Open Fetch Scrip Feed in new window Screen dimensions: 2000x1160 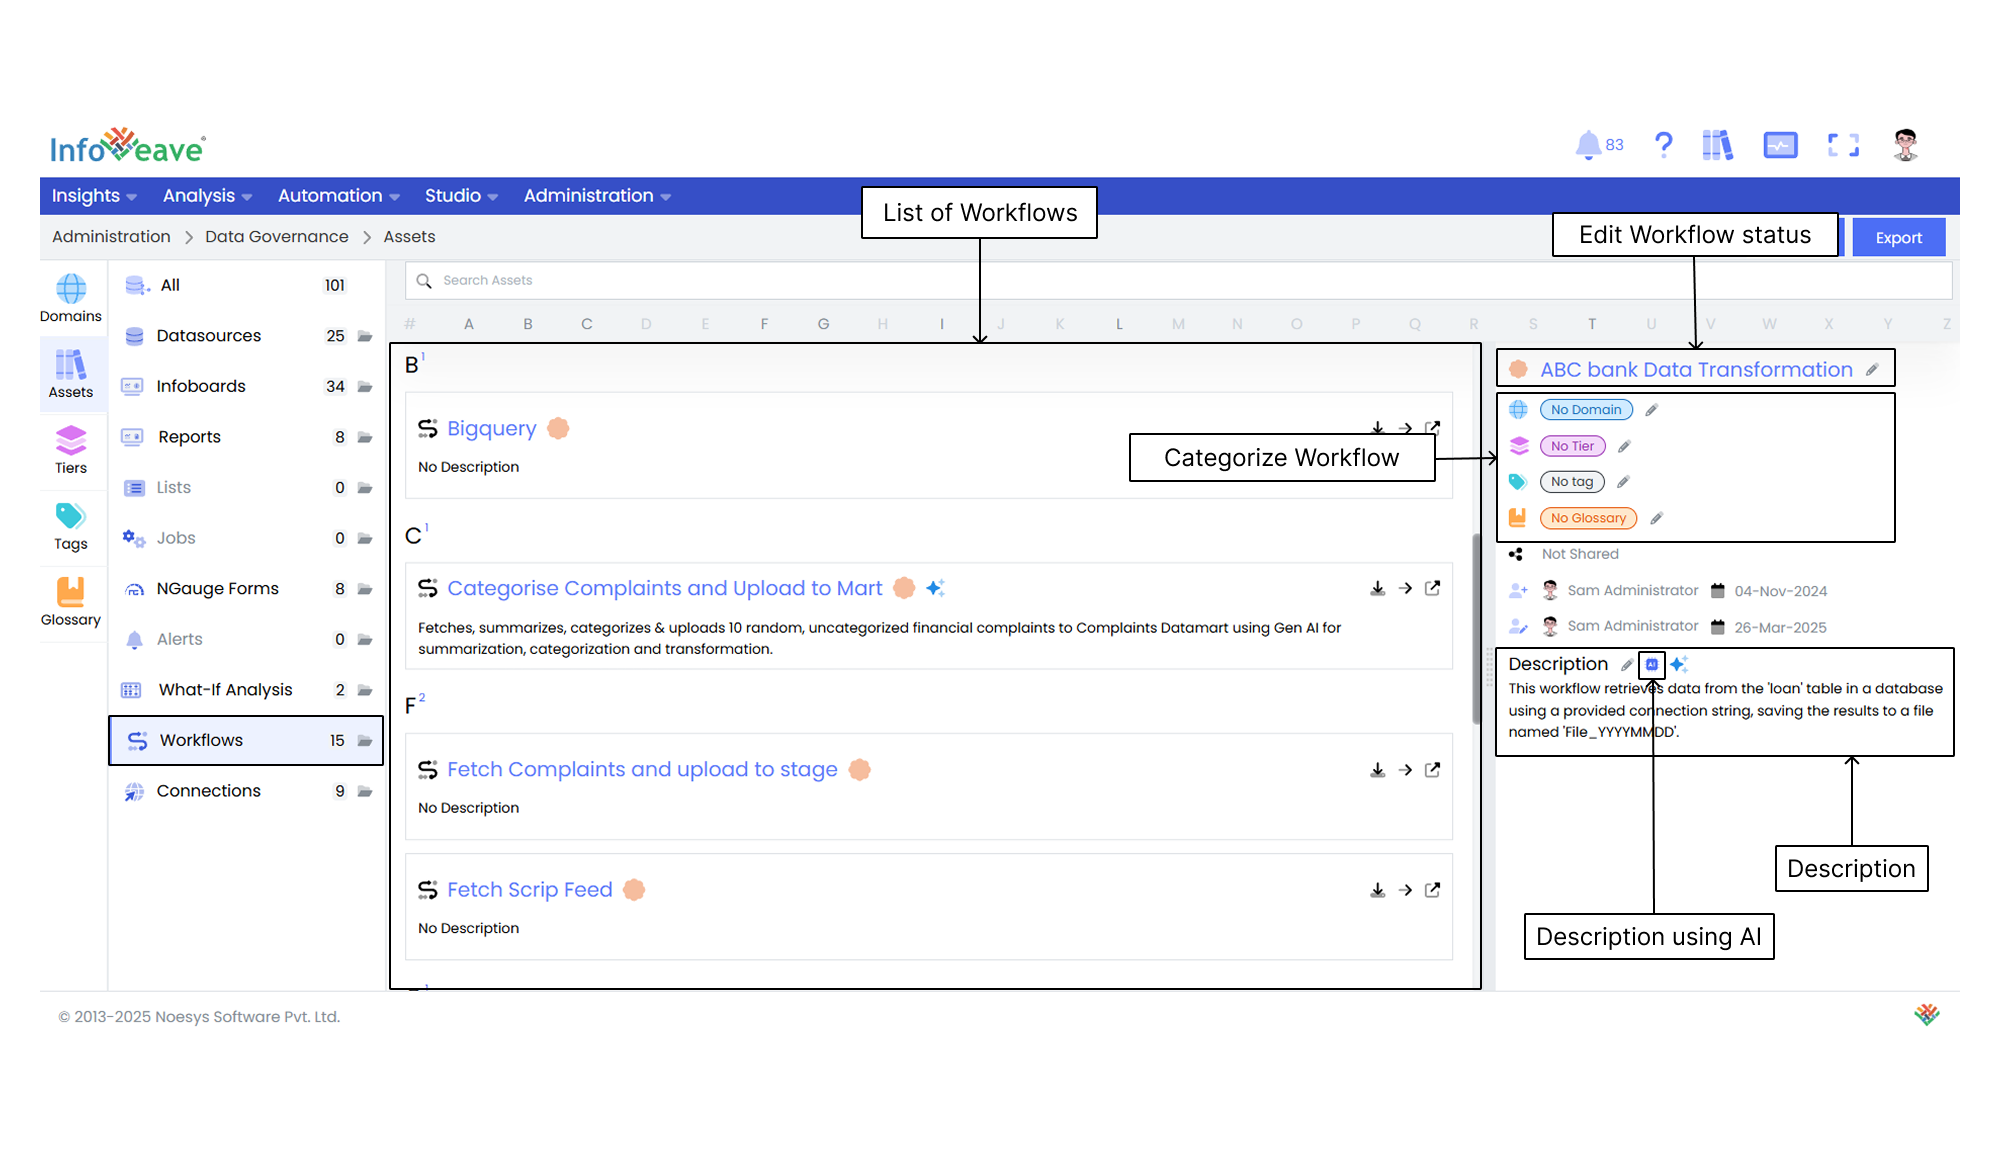pyautogui.click(x=1432, y=889)
